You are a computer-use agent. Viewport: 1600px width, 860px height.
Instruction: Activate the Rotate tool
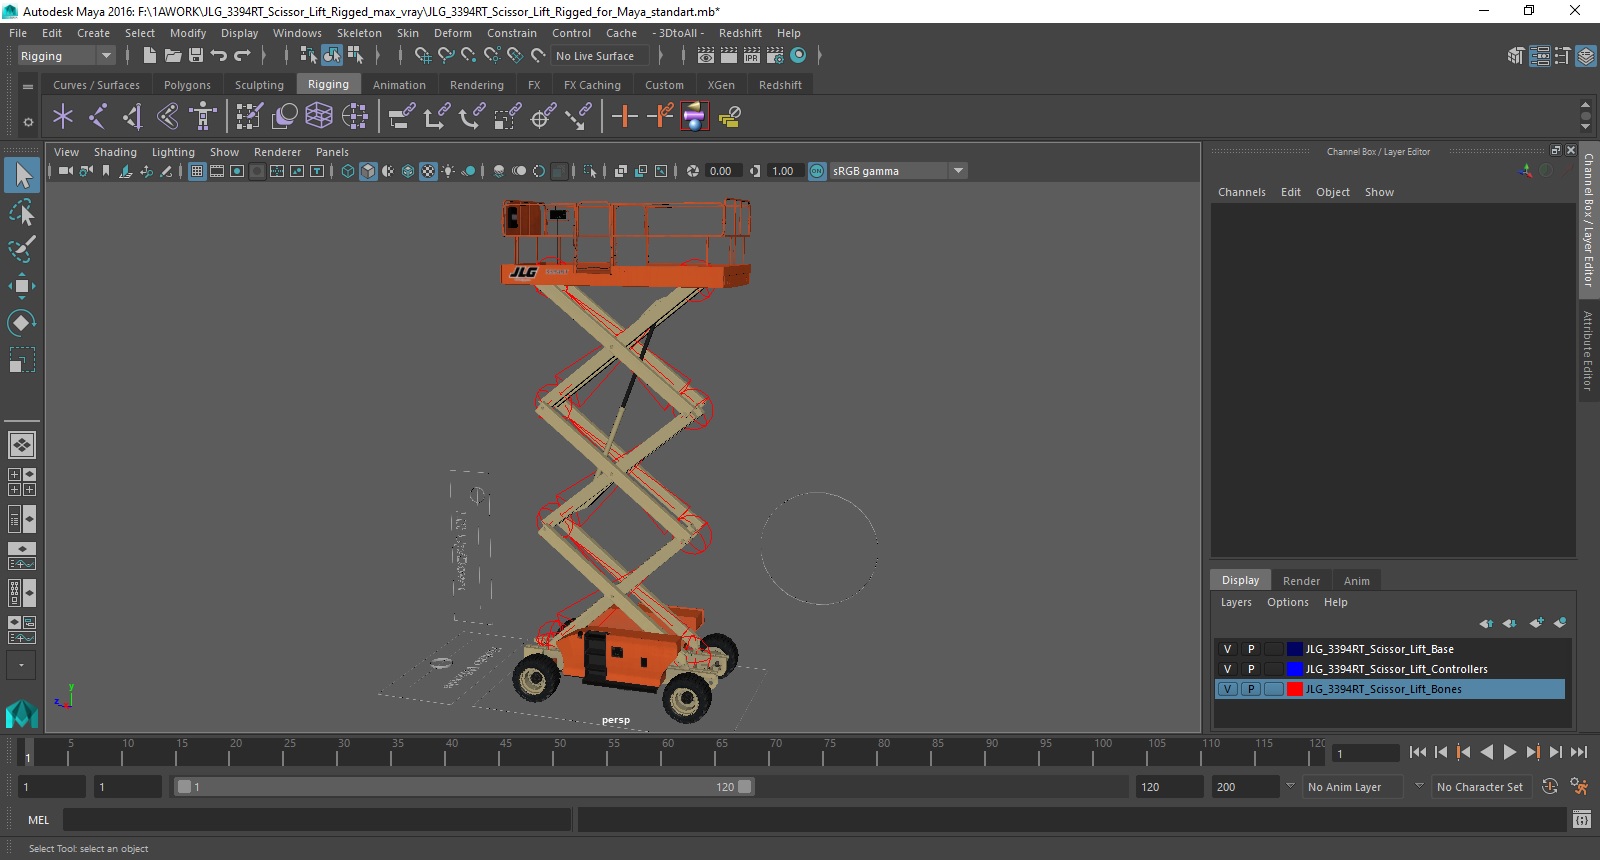pyautogui.click(x=22, y=323)
